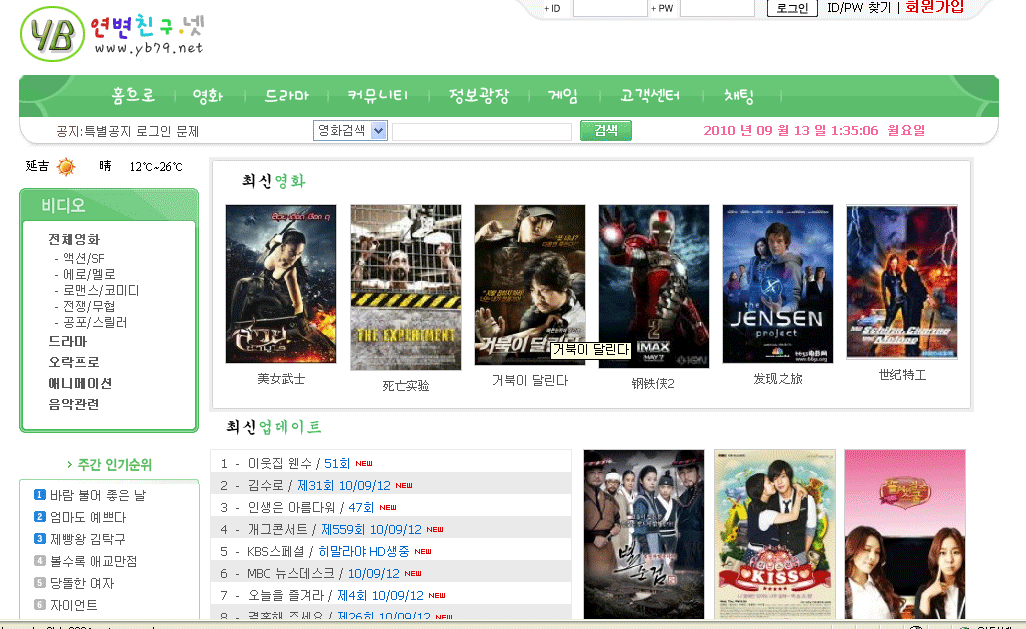This screenshot has width=1026, height=629.
Task: Click rank badge 3 beside 제빵왕 김탁구
Action: (40, 539)
